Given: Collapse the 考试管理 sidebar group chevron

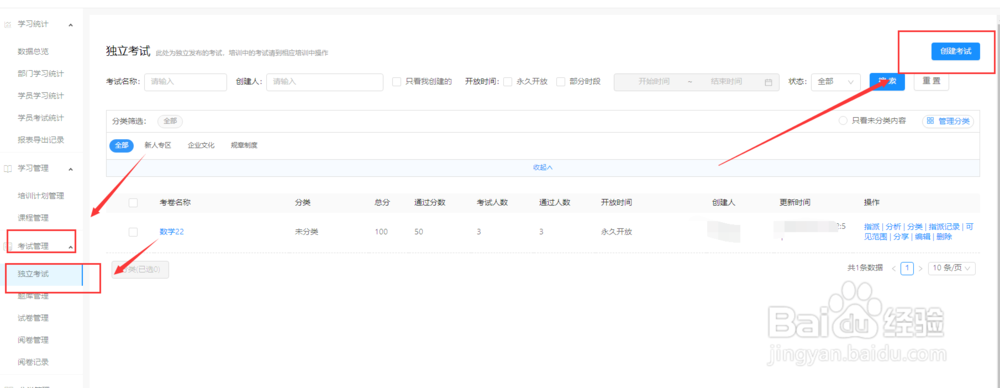Looking at the screenshot, I should pos(70,246).
